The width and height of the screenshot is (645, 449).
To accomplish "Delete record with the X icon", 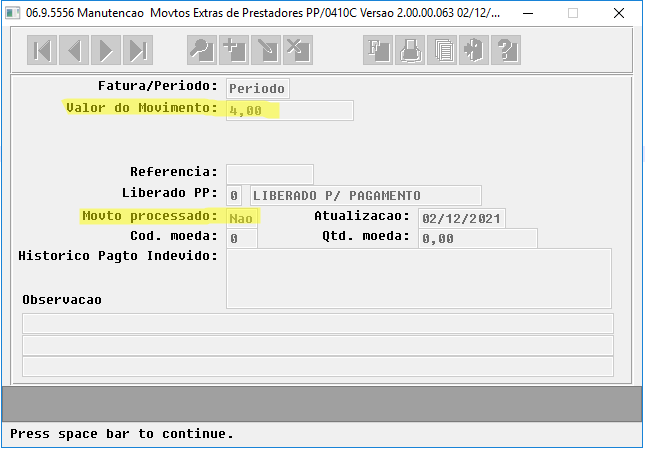I will click(298, 50).
